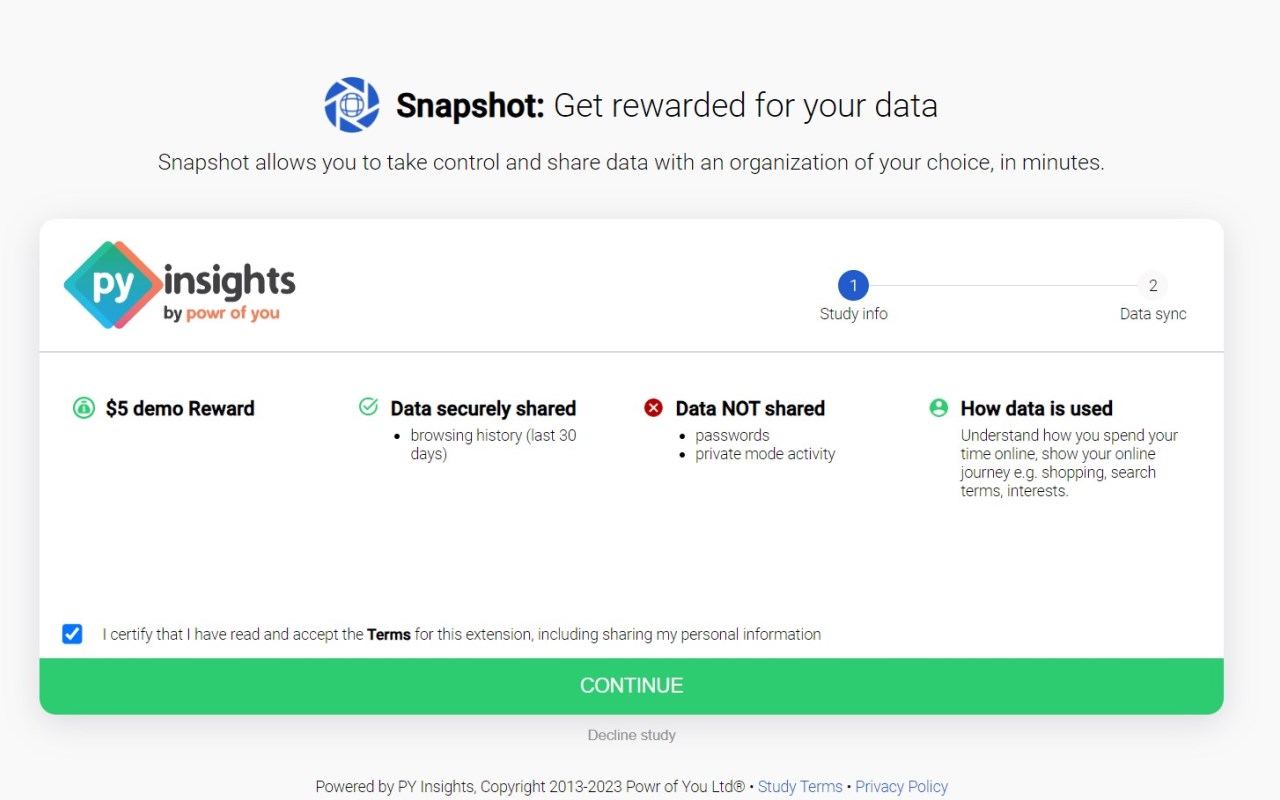Click the PY Insights diamond logo
The height and width of the screenshot is (800, 1280).
(113, 285)
